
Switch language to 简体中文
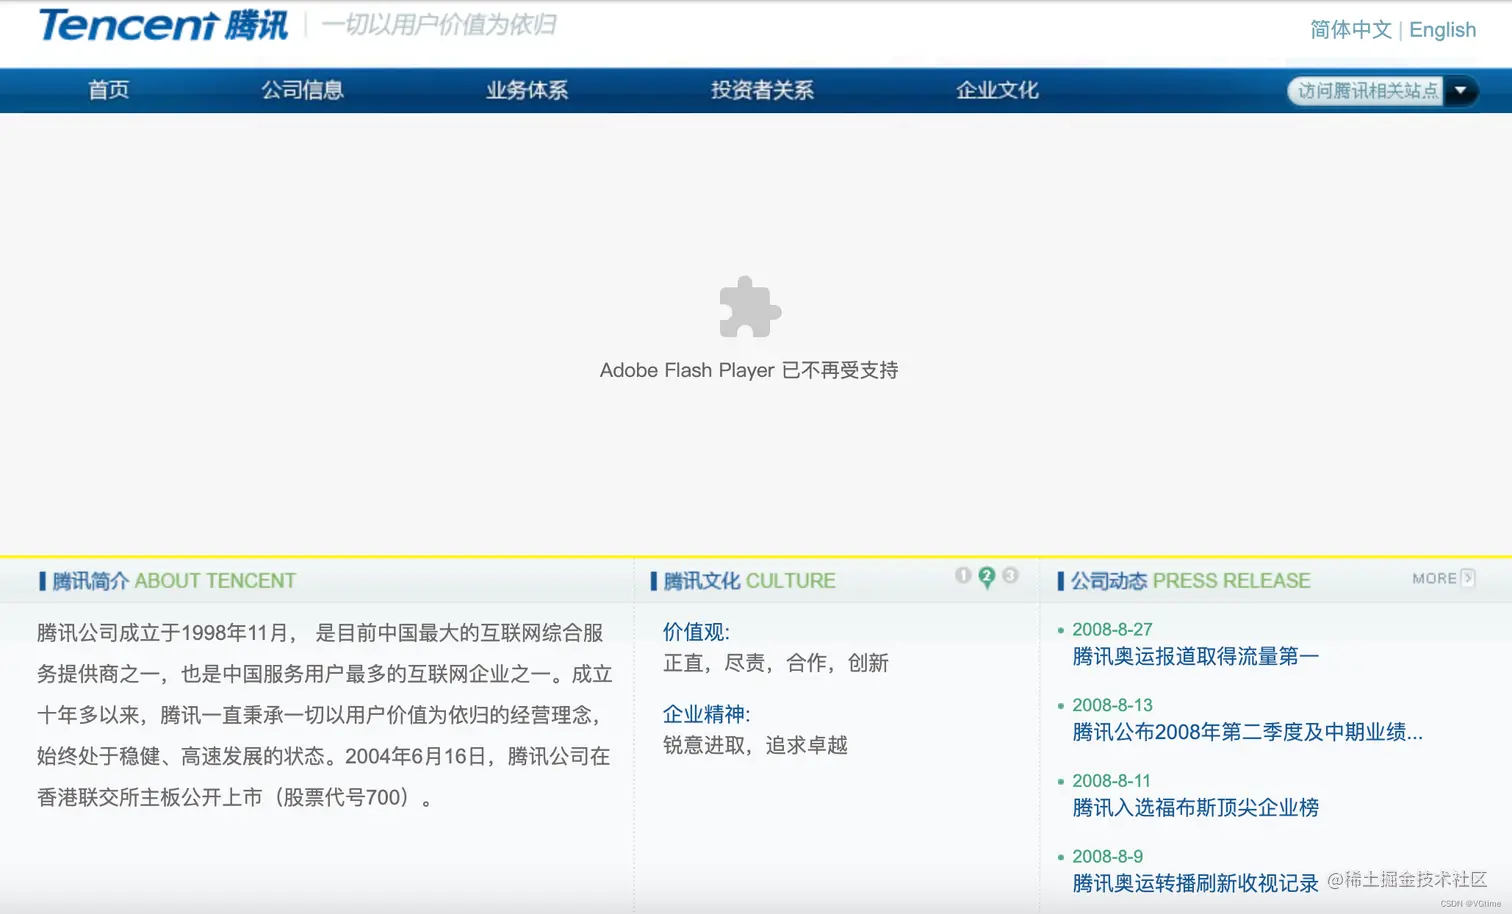click(1351, 30)
